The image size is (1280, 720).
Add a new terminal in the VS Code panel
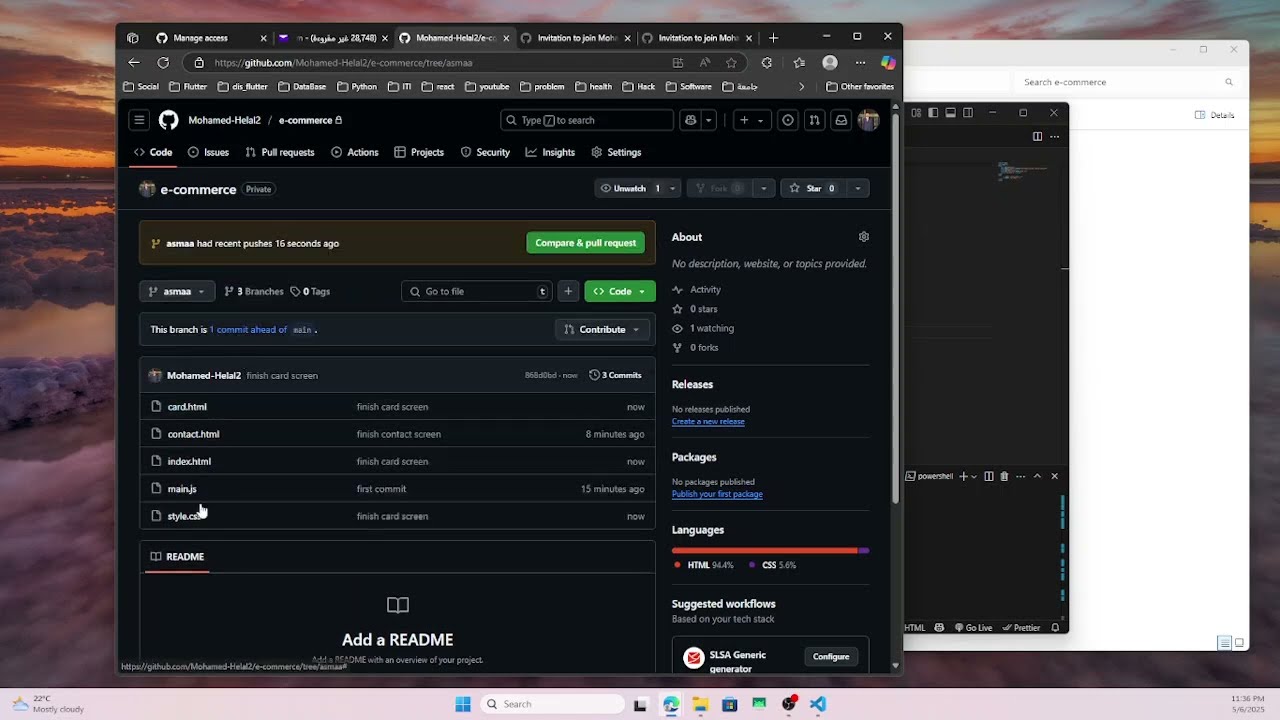pos(964,476)
